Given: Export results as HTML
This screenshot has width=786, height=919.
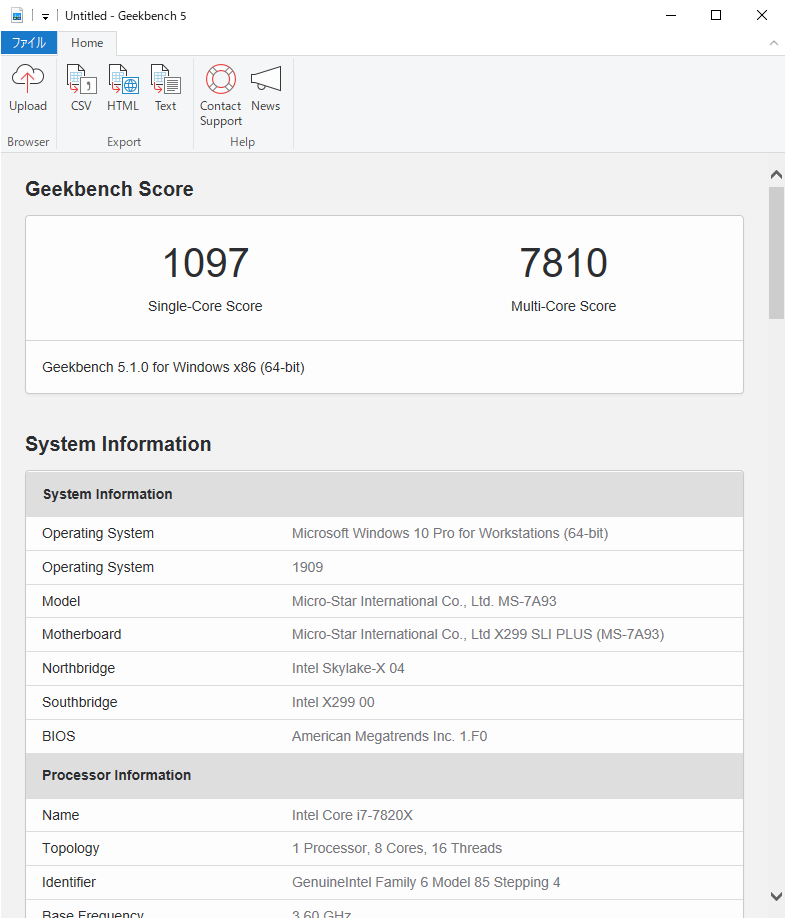Looking at the screenshot, I should click(x=123, y=88).
